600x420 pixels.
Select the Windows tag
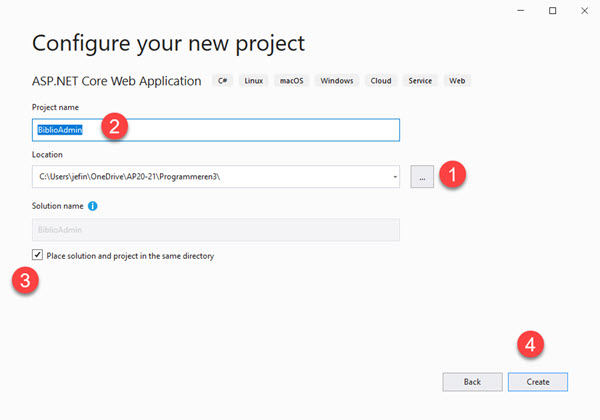[337, 81]
